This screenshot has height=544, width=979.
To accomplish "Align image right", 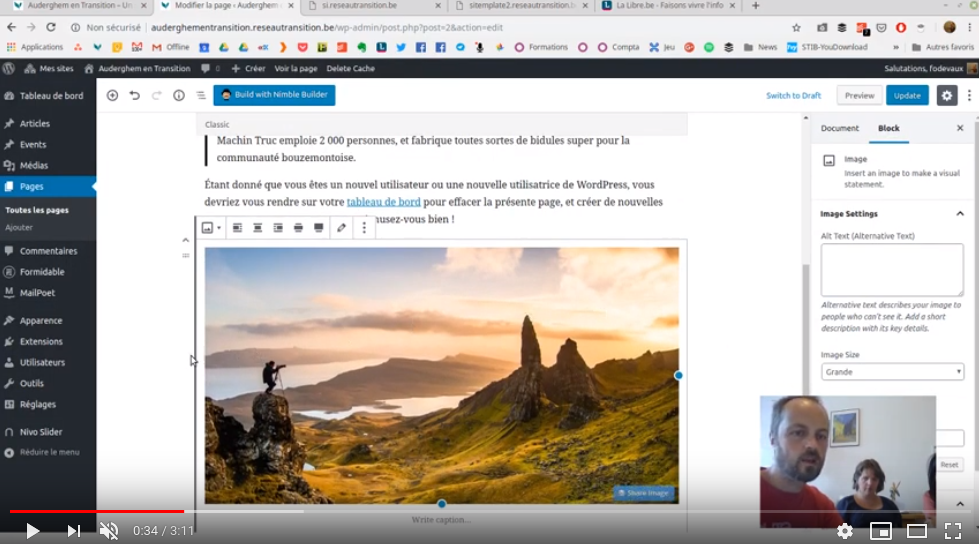I will coord(278,228).
